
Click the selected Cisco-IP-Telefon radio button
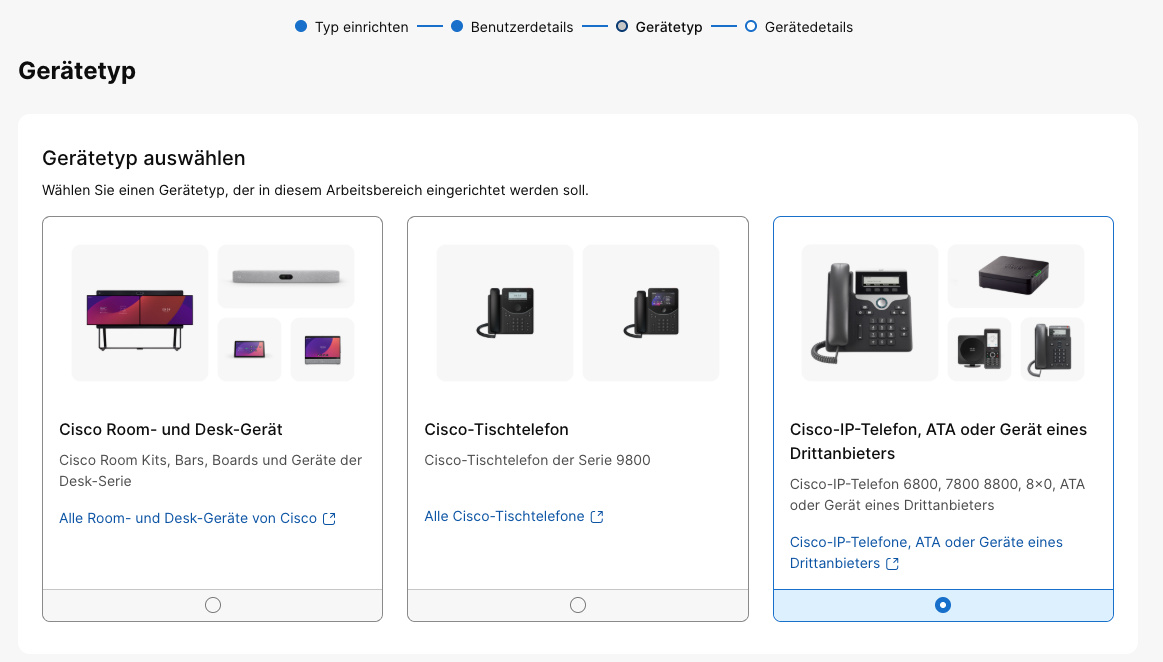[943, 605]
